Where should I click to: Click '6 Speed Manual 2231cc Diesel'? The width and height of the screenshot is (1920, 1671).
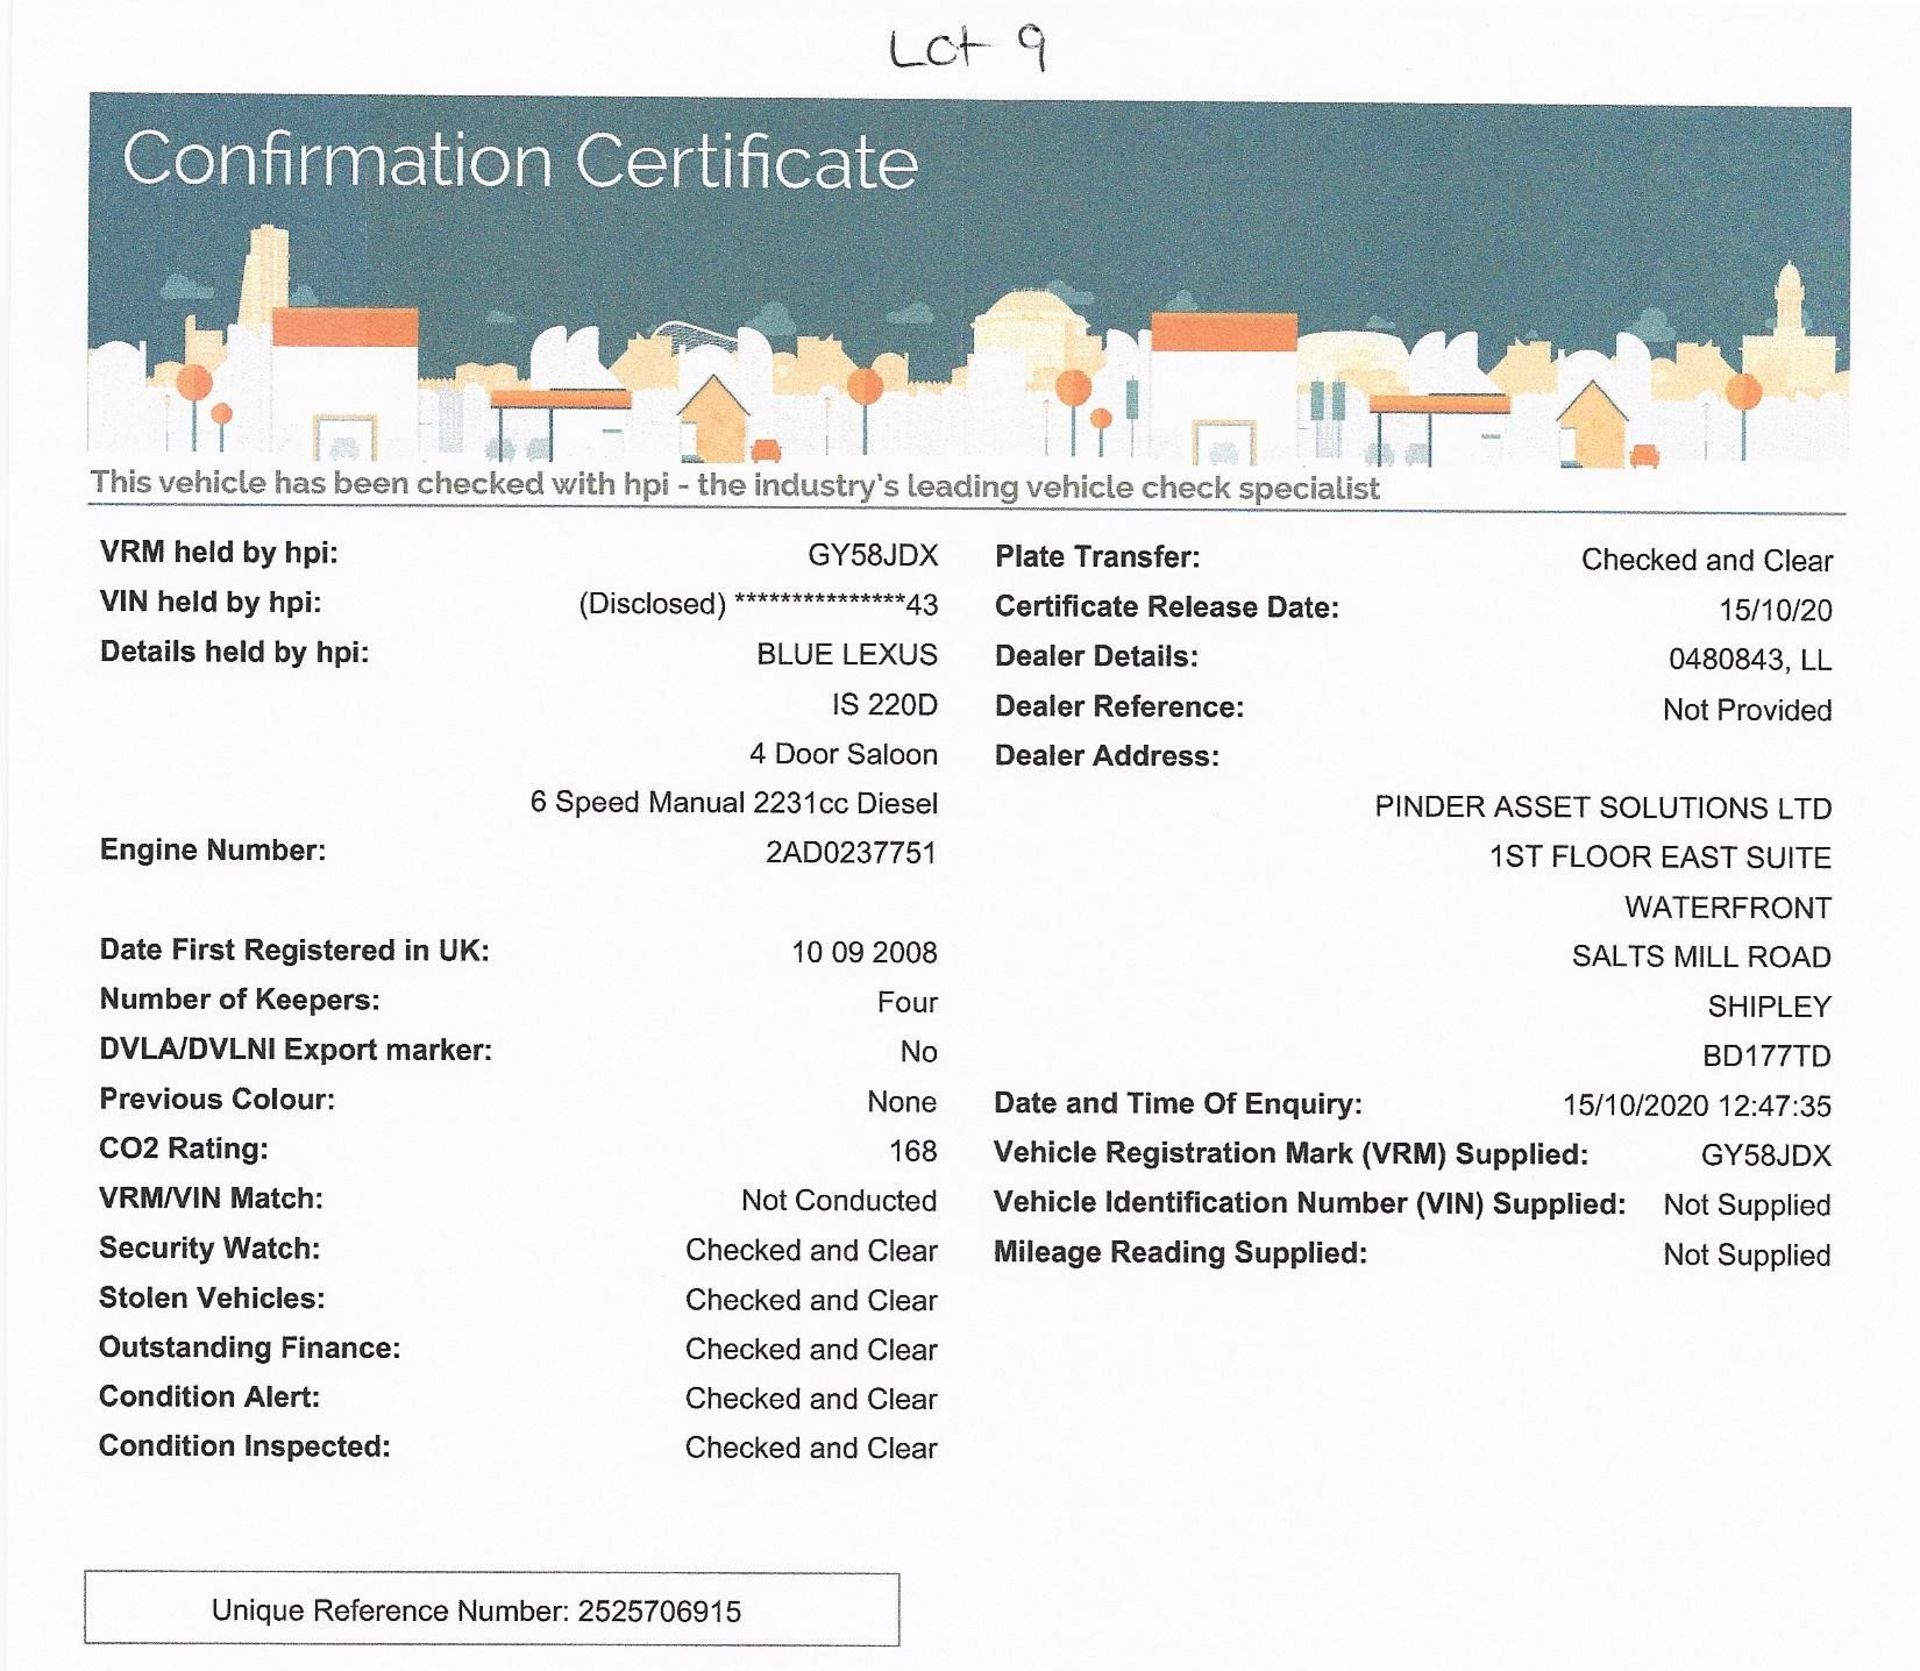(734, 802)
